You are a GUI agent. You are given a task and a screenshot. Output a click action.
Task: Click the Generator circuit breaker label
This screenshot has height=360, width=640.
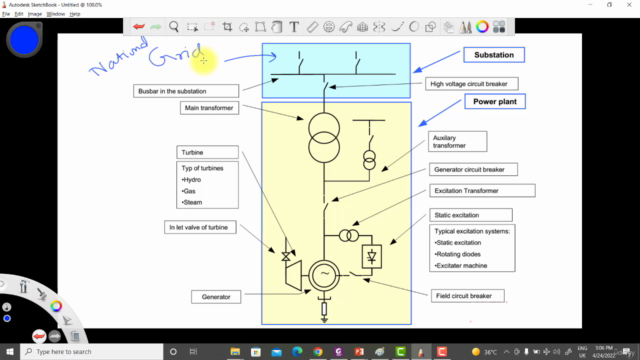[x=473, y=169]
